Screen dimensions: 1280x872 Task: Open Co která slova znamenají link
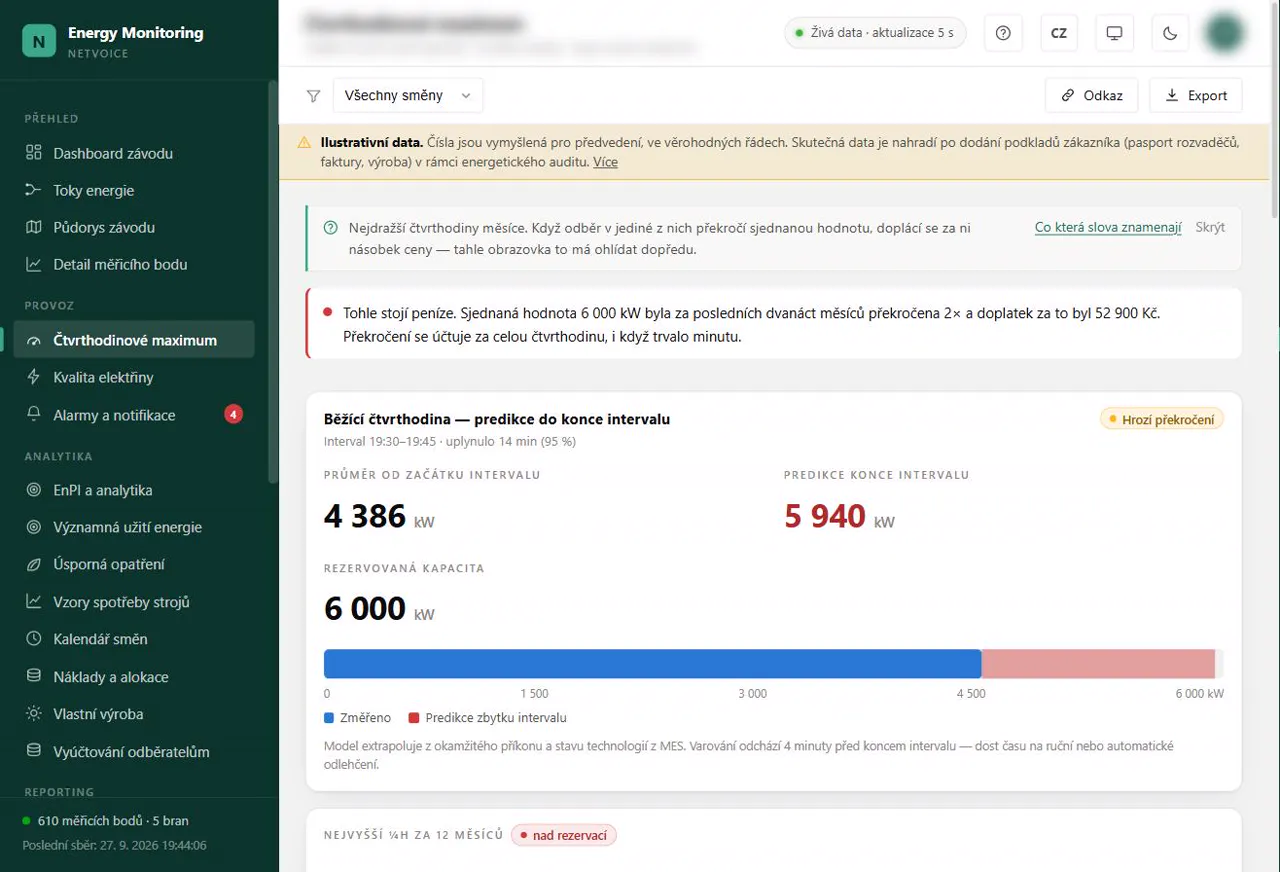point(1108,228)
